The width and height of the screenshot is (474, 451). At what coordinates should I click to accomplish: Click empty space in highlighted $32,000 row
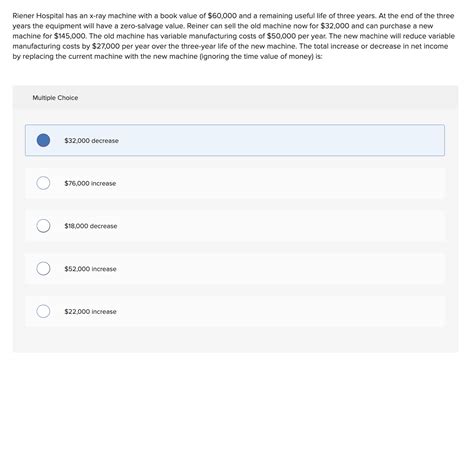[280, 140]
